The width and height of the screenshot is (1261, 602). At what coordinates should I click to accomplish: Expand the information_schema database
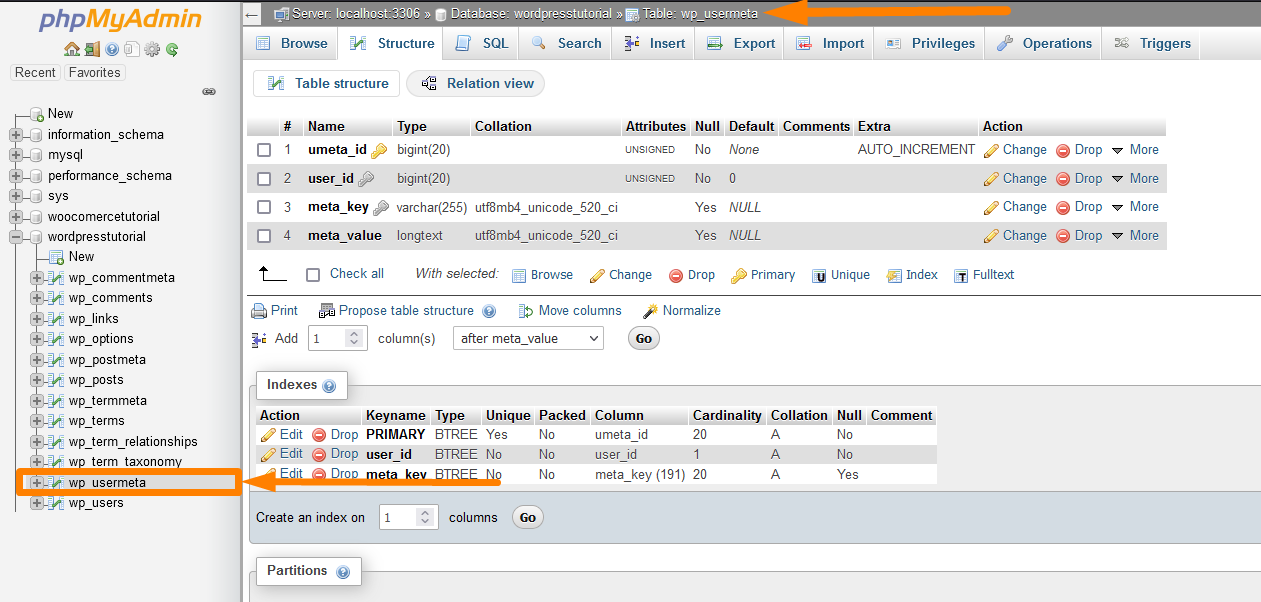(x=16, y=135)
